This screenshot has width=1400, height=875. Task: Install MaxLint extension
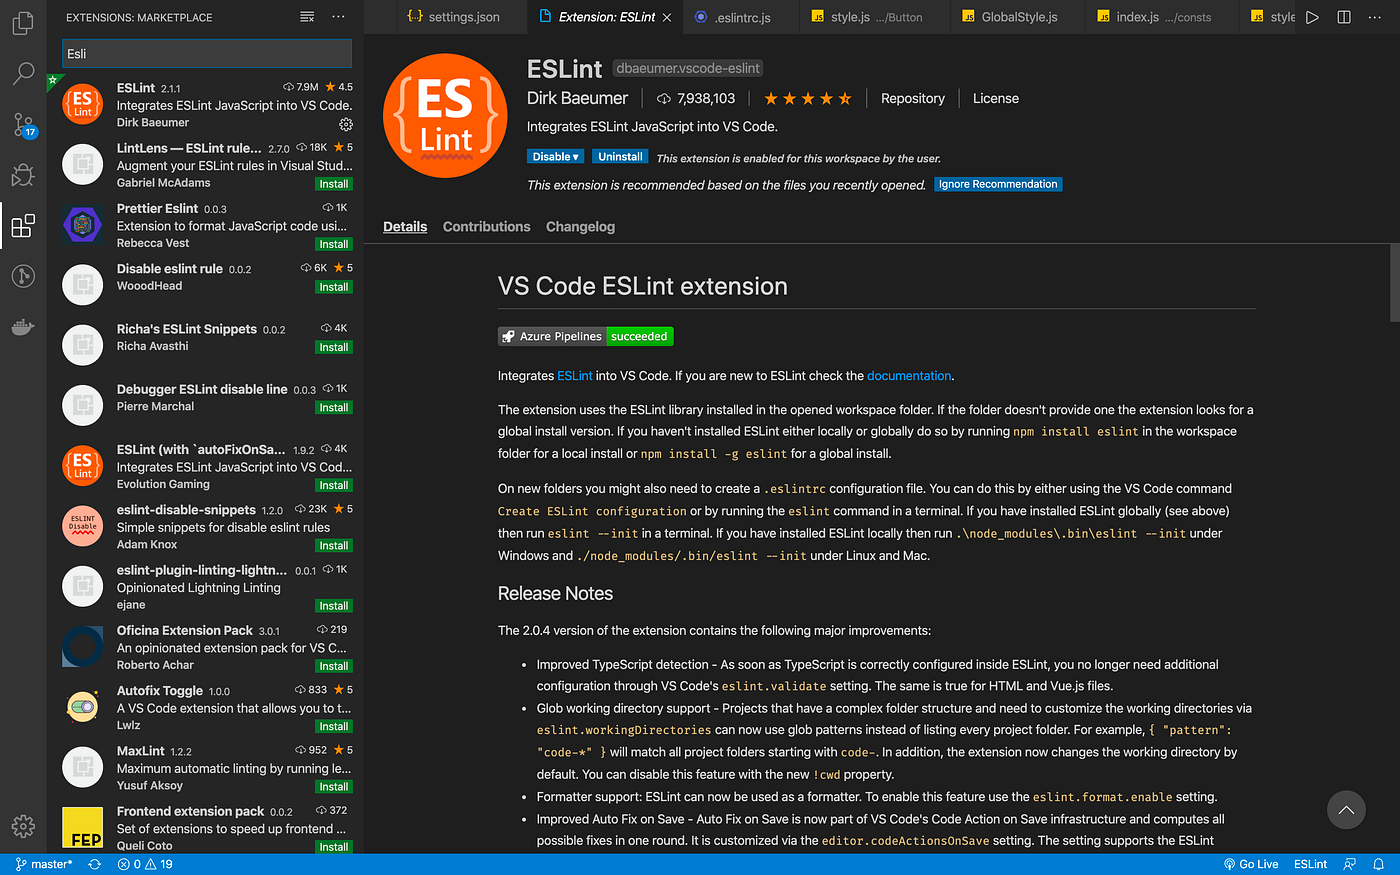tap(334, 786)
